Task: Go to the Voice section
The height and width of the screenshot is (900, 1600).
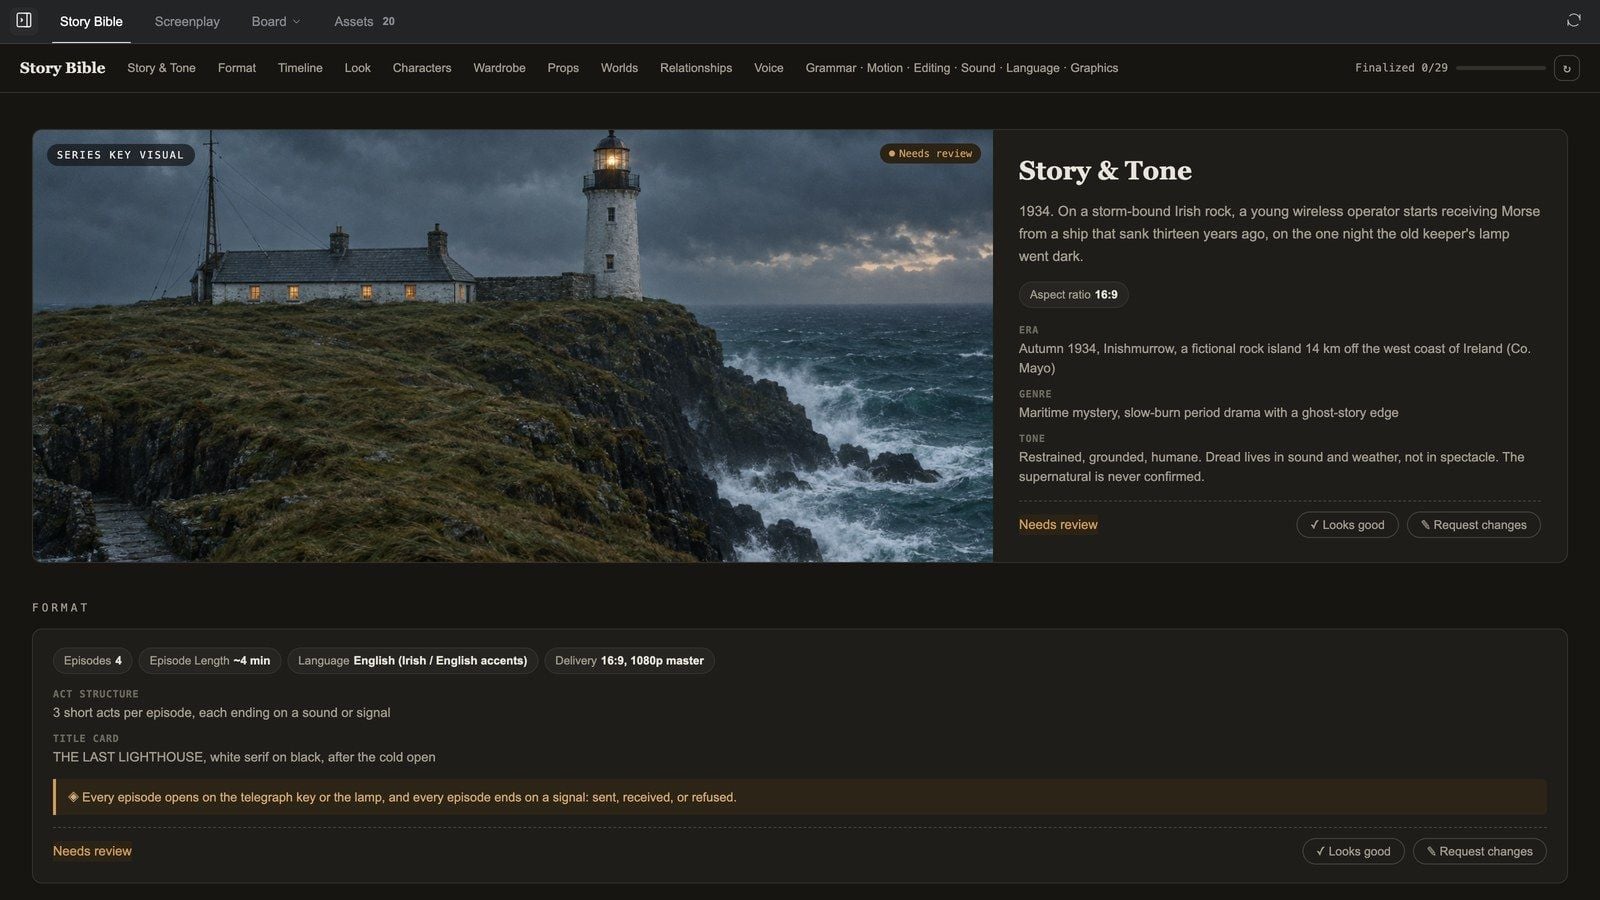Action: point(769,68)
